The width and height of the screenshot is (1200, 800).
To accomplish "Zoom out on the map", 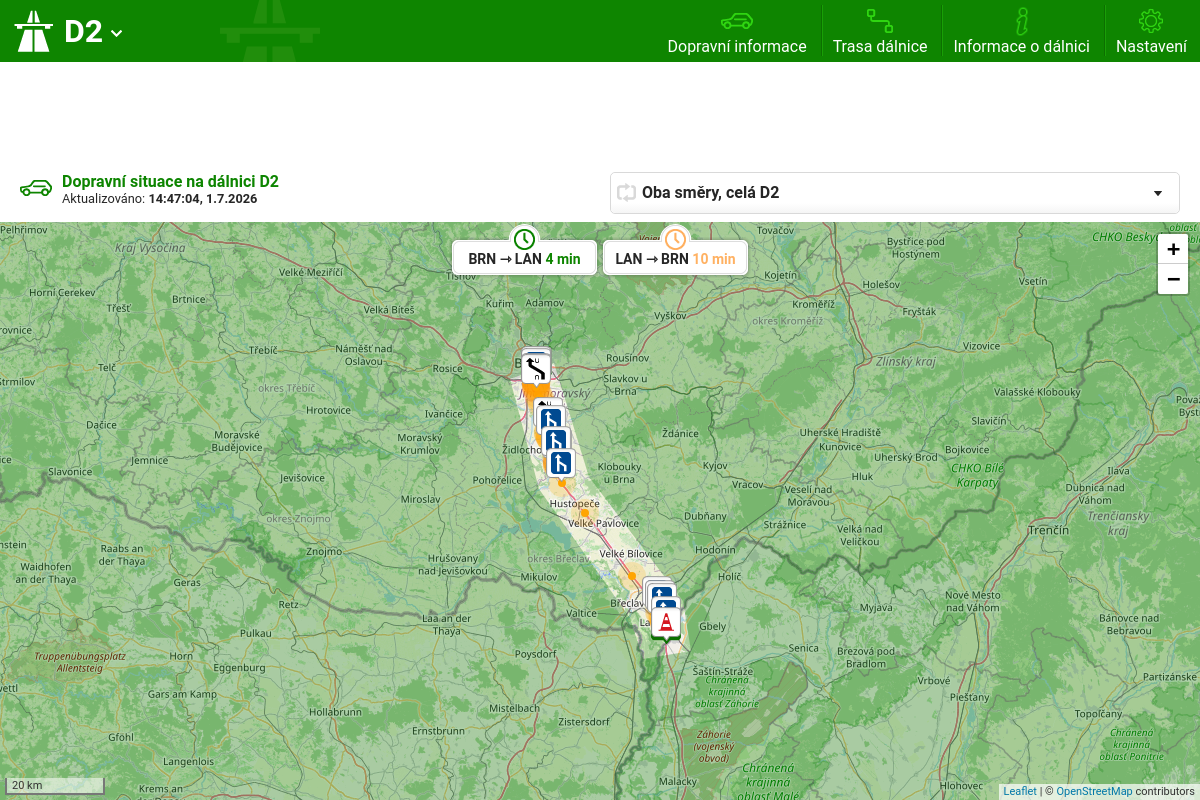I will tap(1173, 279).
